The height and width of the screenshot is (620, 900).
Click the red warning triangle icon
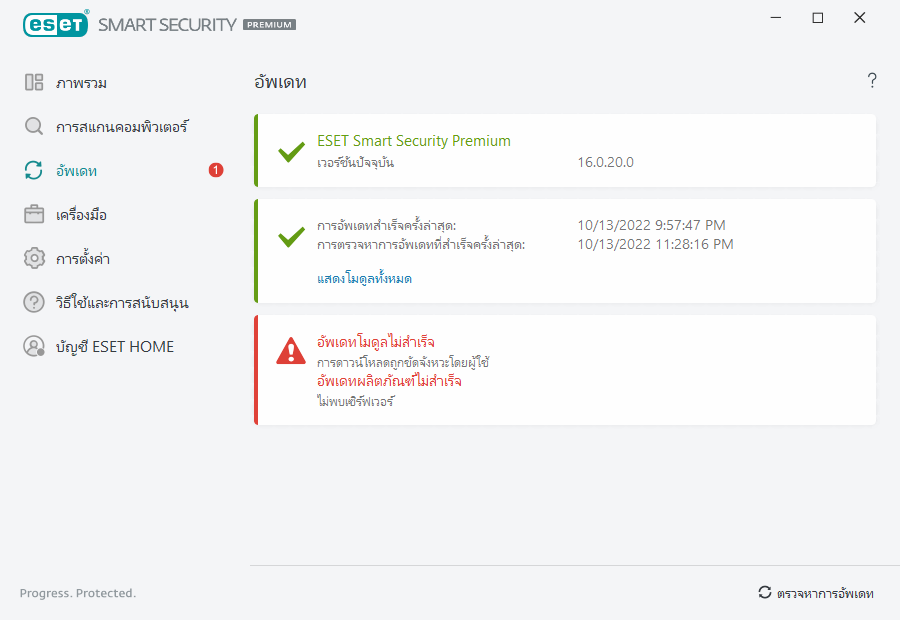(x=291, y=350)
